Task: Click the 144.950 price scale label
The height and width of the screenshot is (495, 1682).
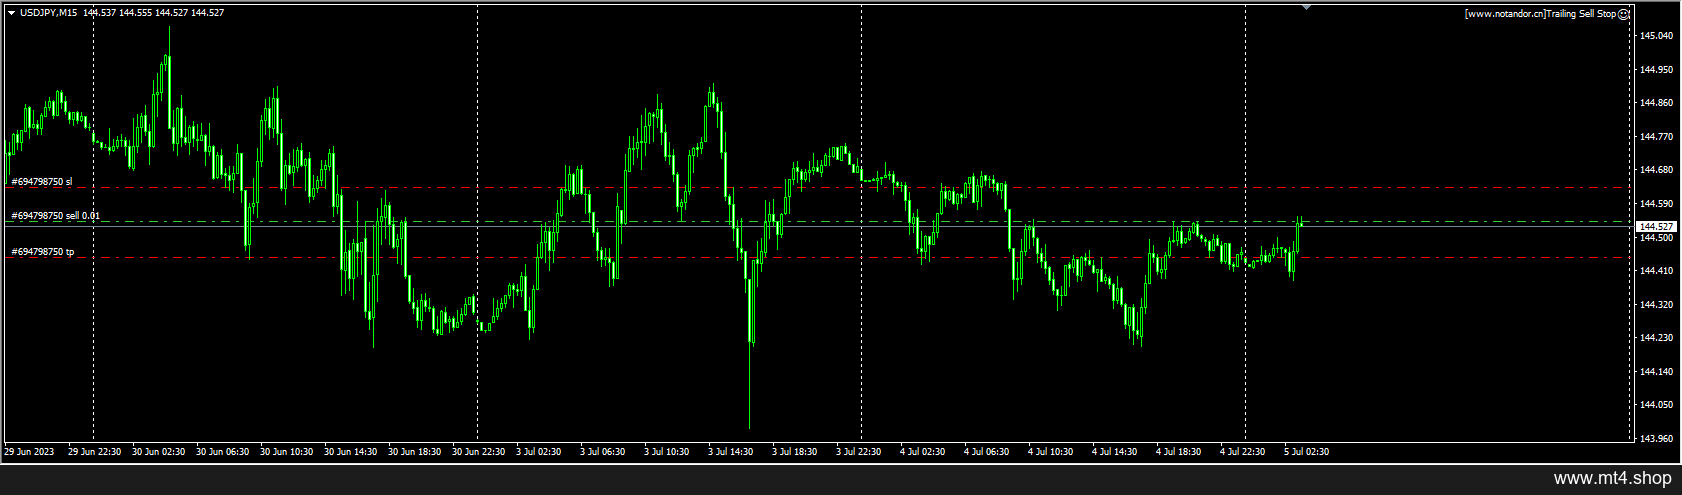Action: click(1656, 70)
